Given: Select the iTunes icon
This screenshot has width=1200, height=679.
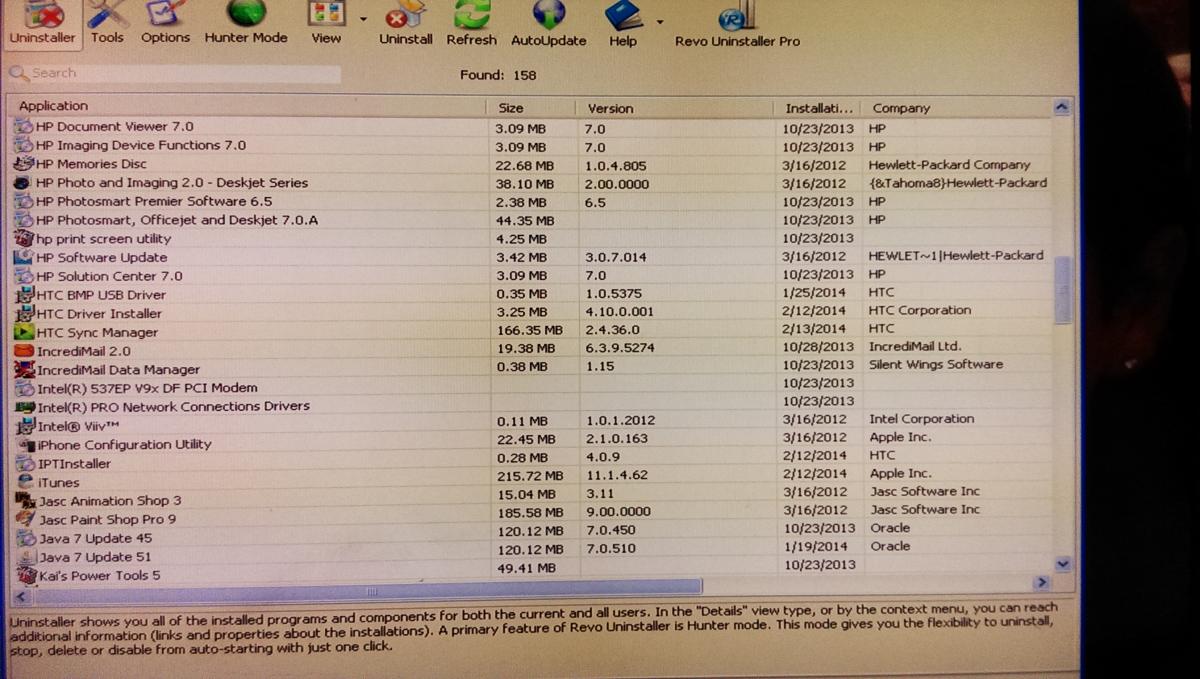Looking at the screenshot, I should [24, 482].
